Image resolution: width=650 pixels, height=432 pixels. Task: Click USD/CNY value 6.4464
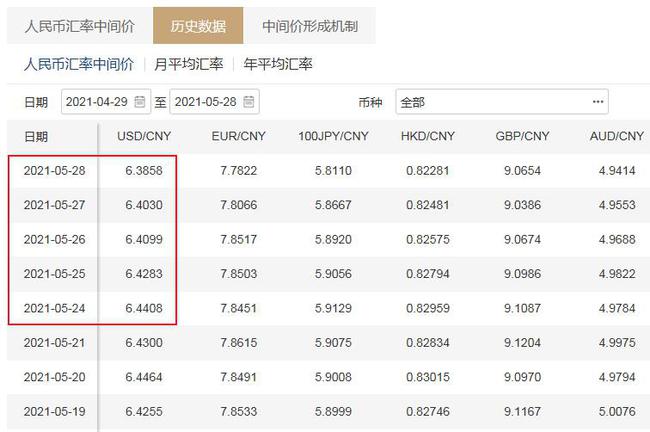(144, 377)
